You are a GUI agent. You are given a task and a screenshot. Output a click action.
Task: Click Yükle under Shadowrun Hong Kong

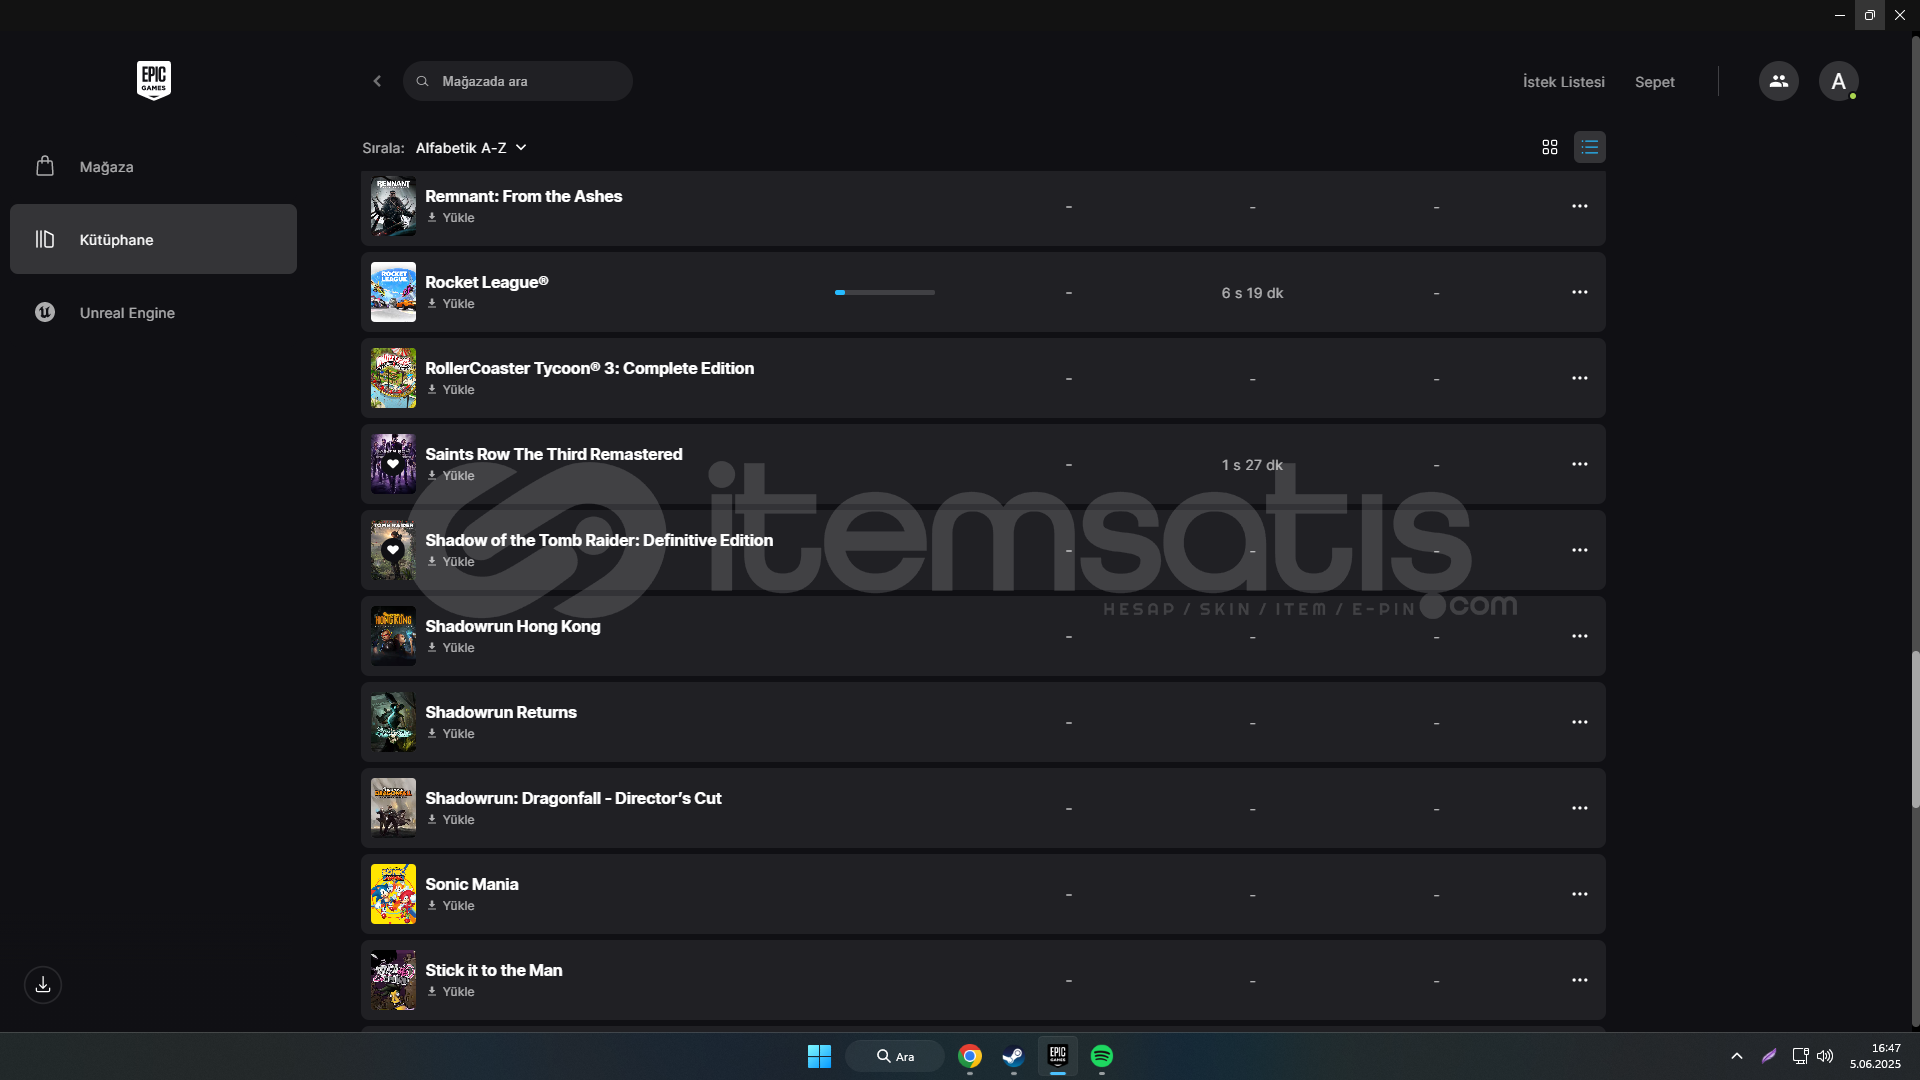(x=451, y=648)
